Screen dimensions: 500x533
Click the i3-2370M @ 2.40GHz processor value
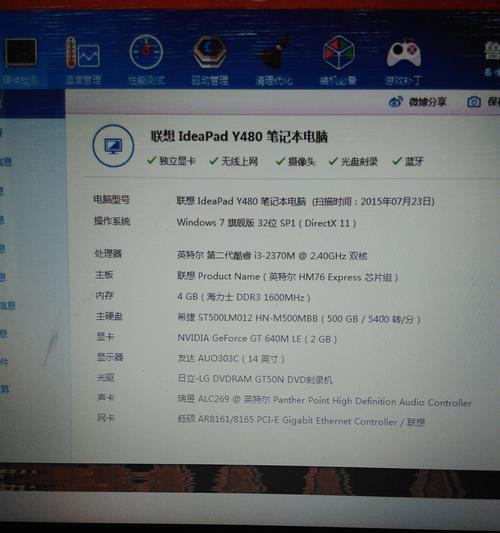pos(272,255)
